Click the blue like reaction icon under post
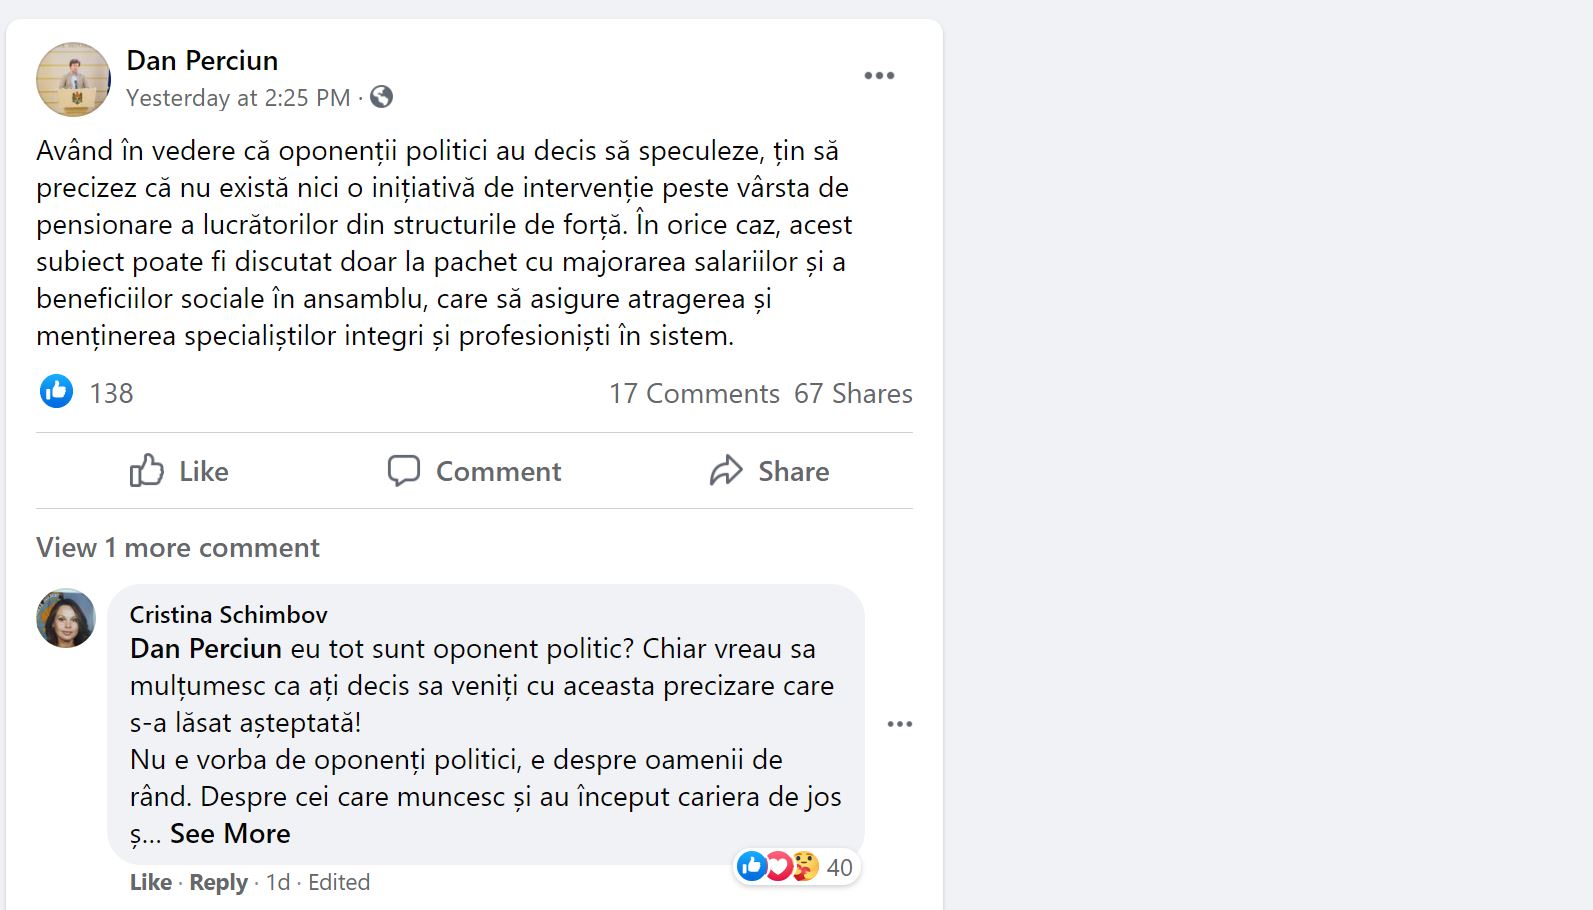 click(x=56, y=391)
